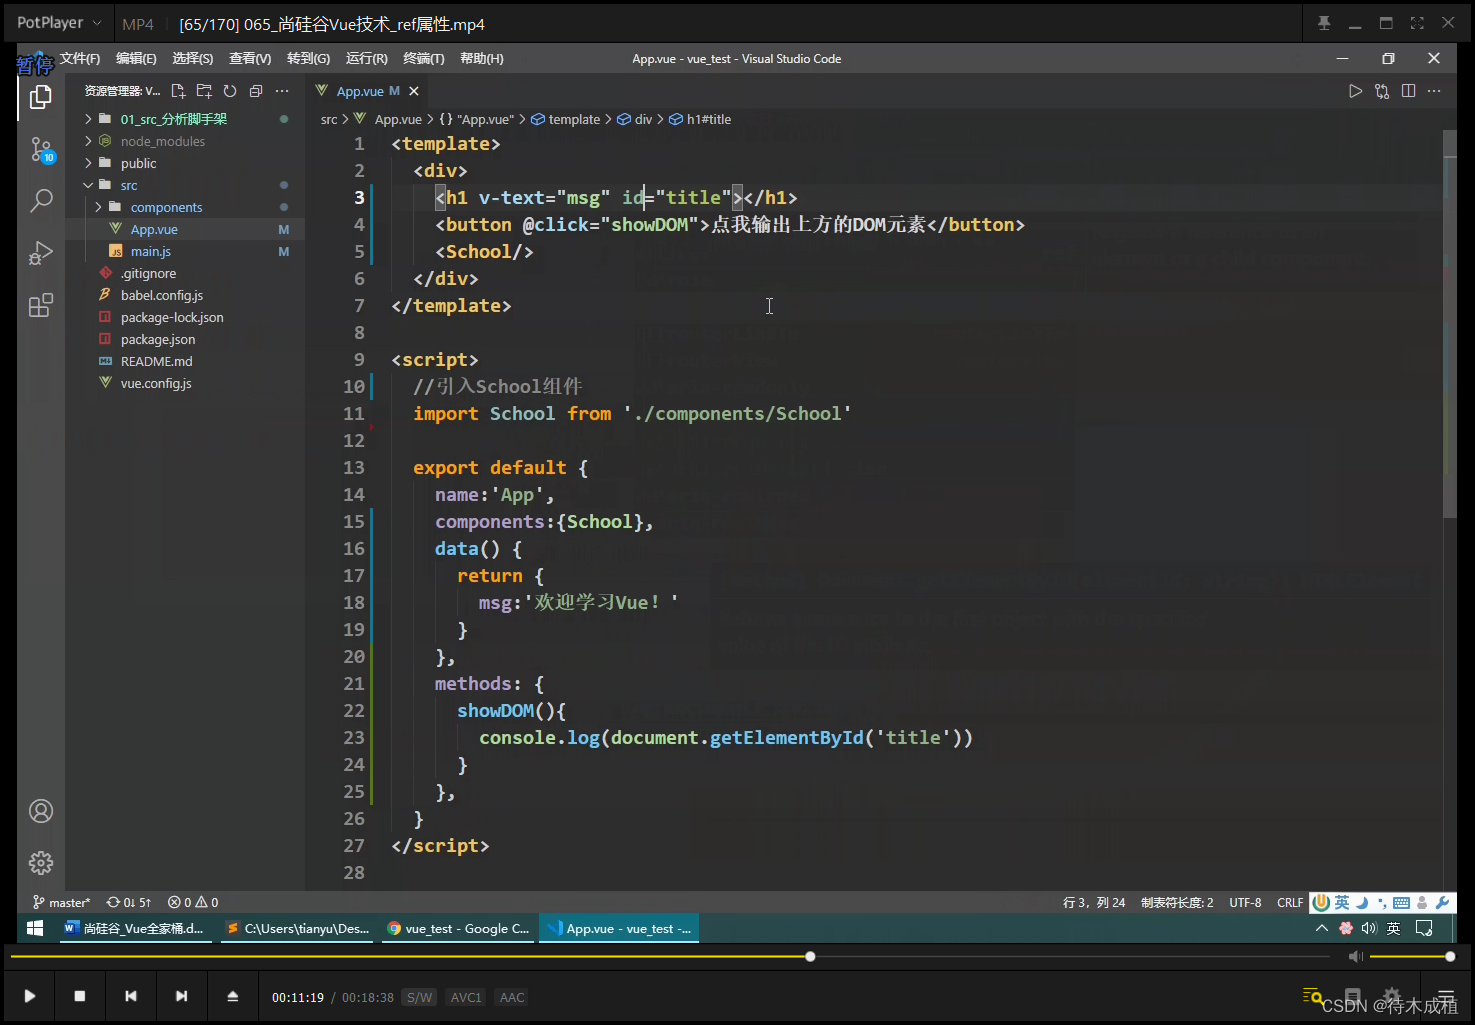Close the App.vue editor tab
This screenshot has height=1025, width=1475.
414,91
